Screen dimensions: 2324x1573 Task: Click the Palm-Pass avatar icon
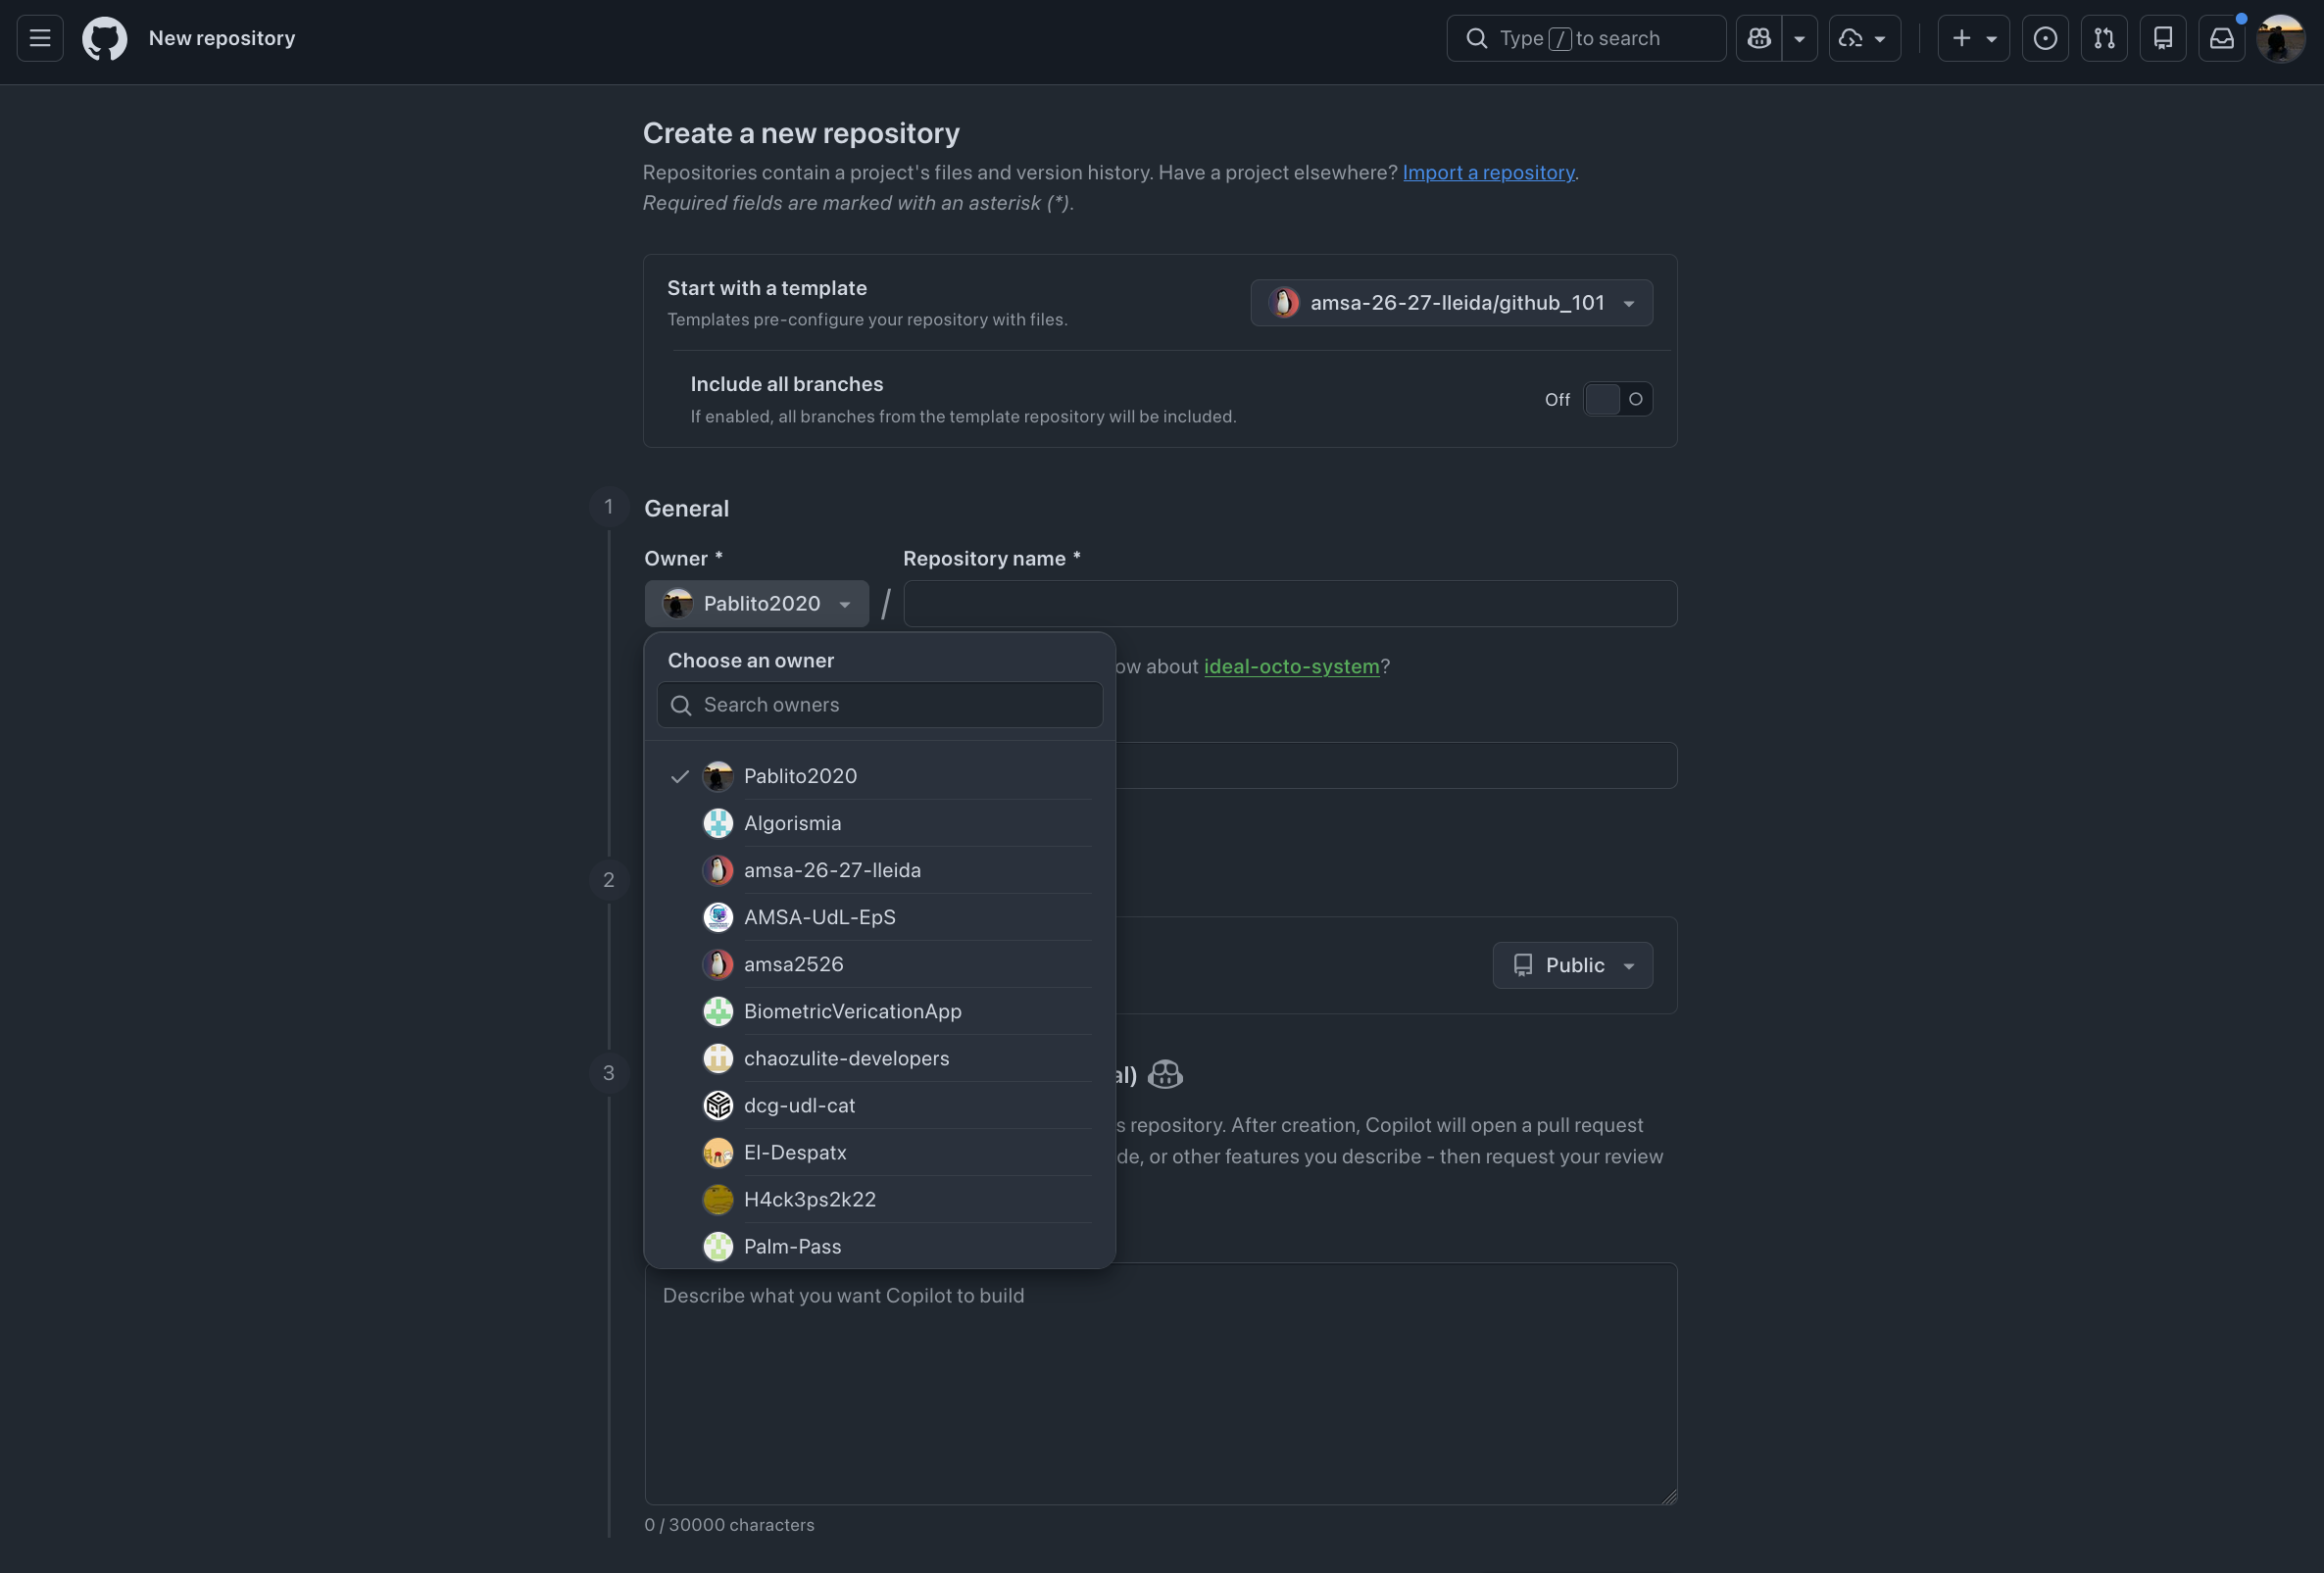pos(718,1246)
